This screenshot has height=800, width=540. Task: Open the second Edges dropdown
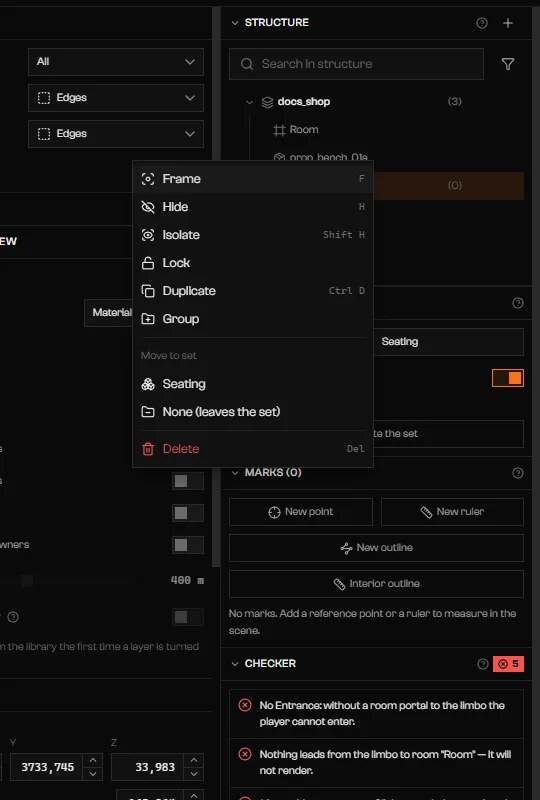pos(116,134)
